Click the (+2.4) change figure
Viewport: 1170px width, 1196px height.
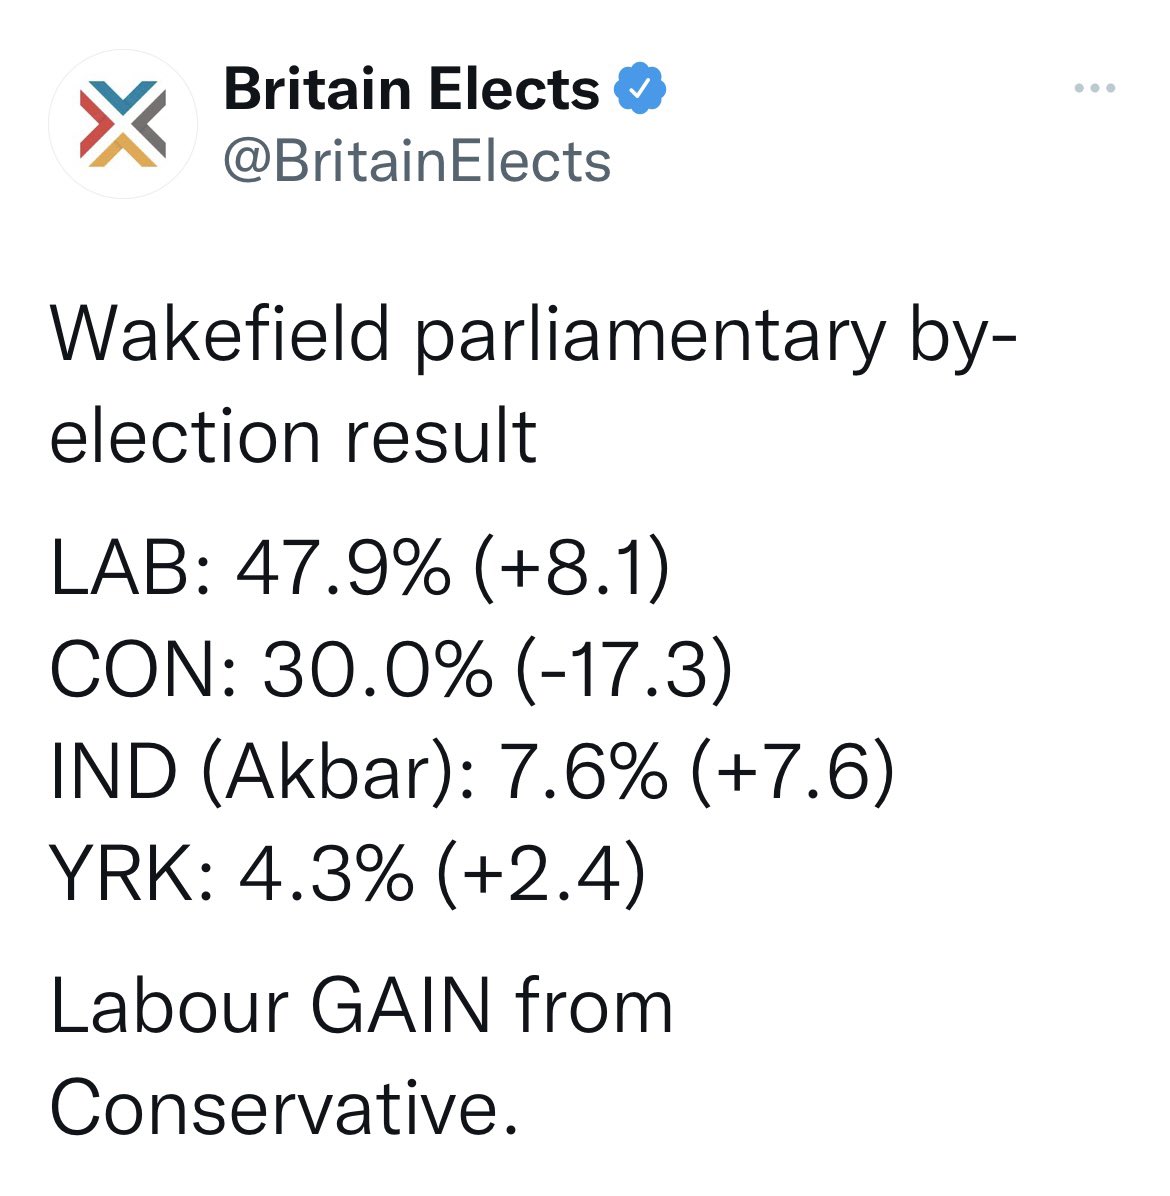[542, 873]
